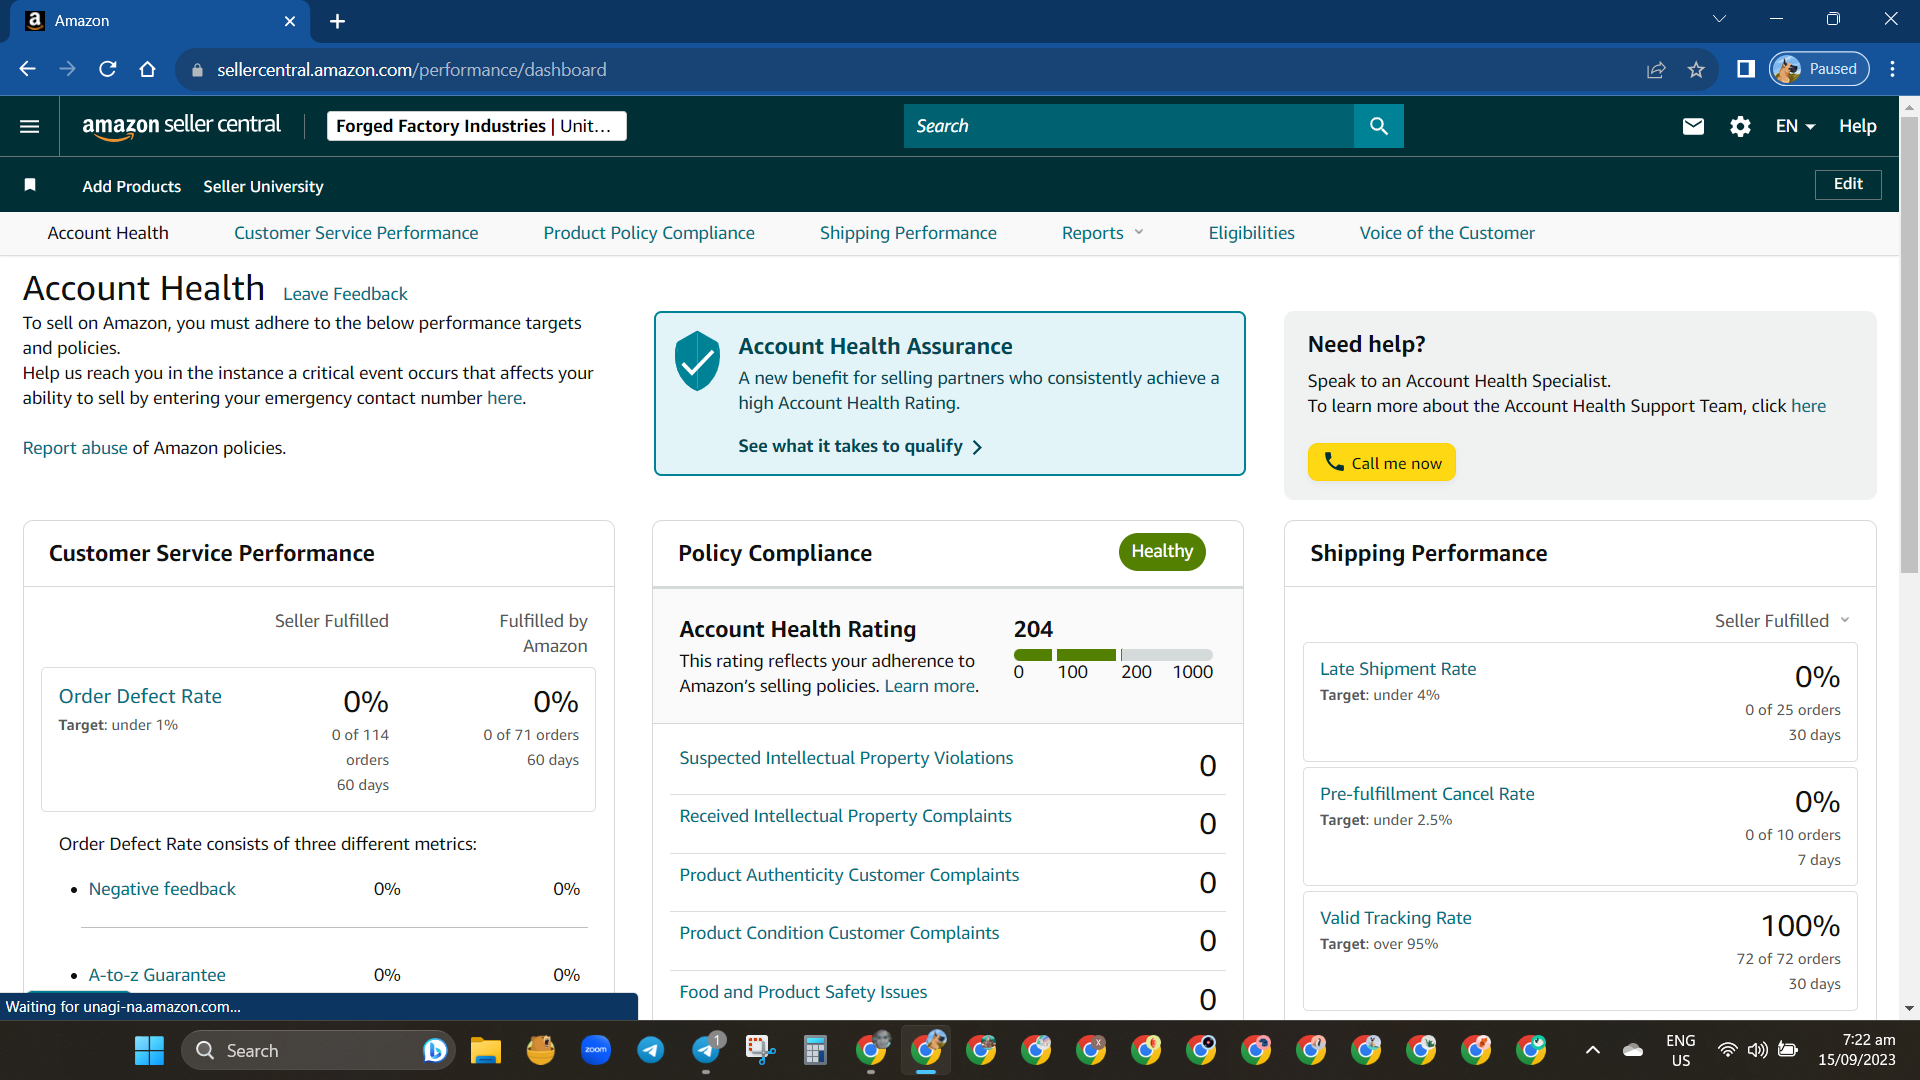Click the Account Health Rating progress bar

[x=1113, y=655]
